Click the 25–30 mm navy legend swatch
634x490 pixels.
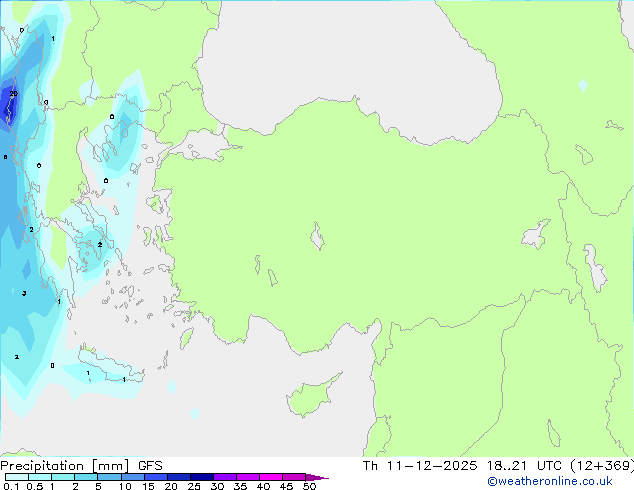click(202, 477)
